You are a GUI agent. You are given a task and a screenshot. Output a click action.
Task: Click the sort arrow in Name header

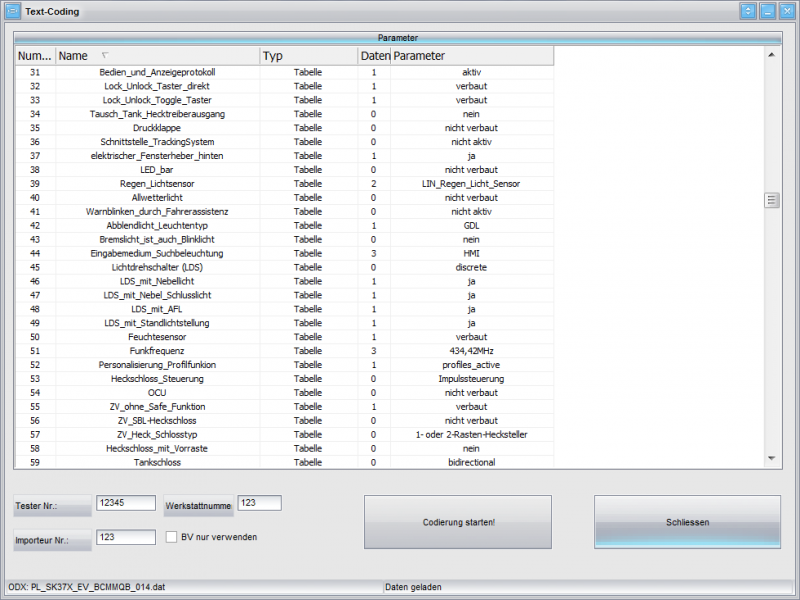click(105, 55)
